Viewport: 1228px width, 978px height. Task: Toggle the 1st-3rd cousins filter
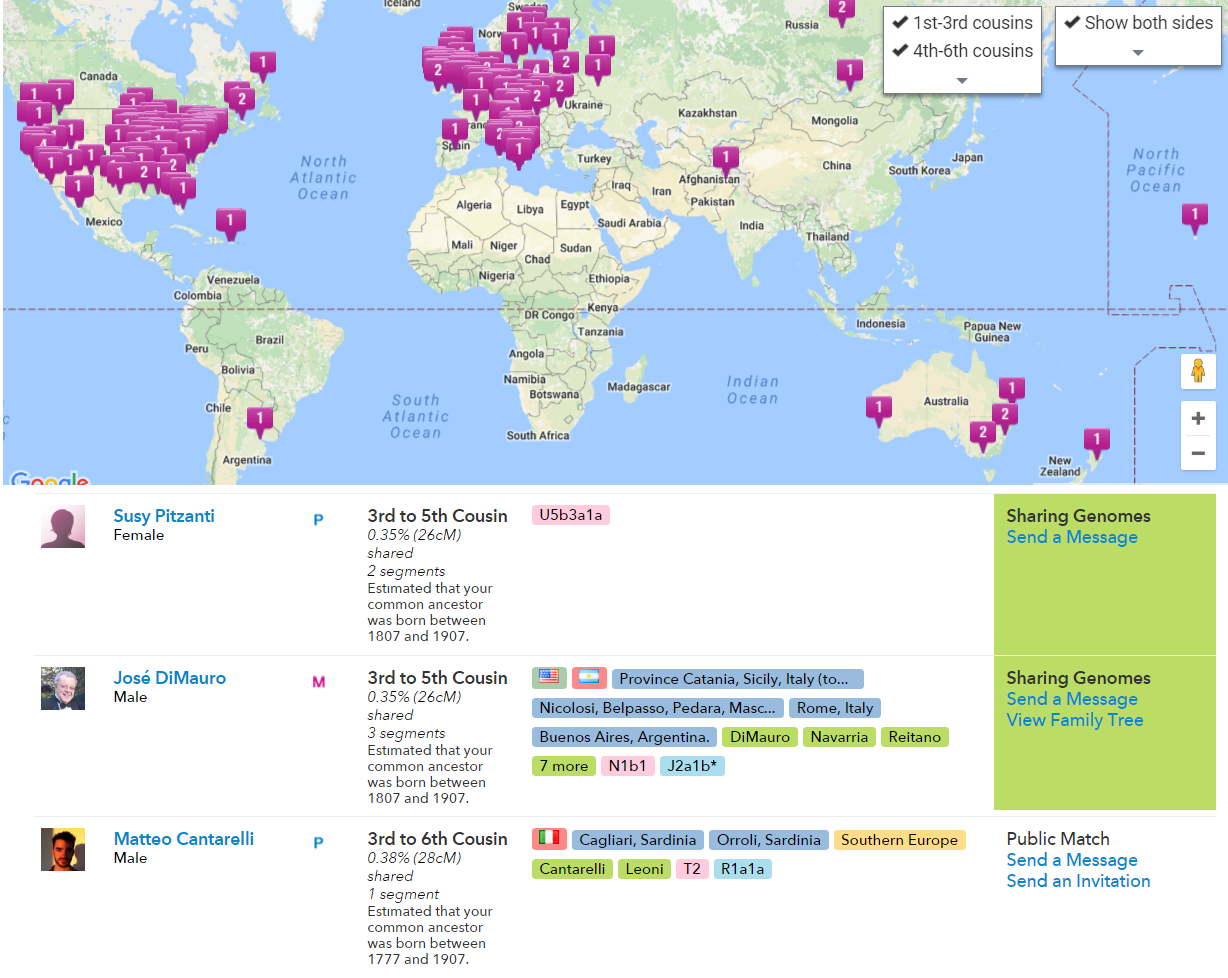(962, 23)
